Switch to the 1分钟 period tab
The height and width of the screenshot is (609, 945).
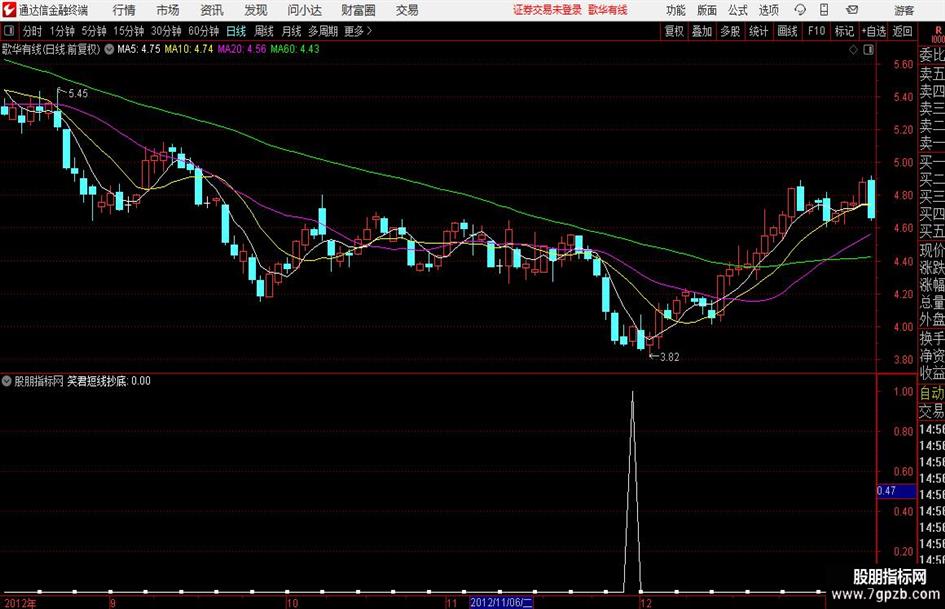61,31
